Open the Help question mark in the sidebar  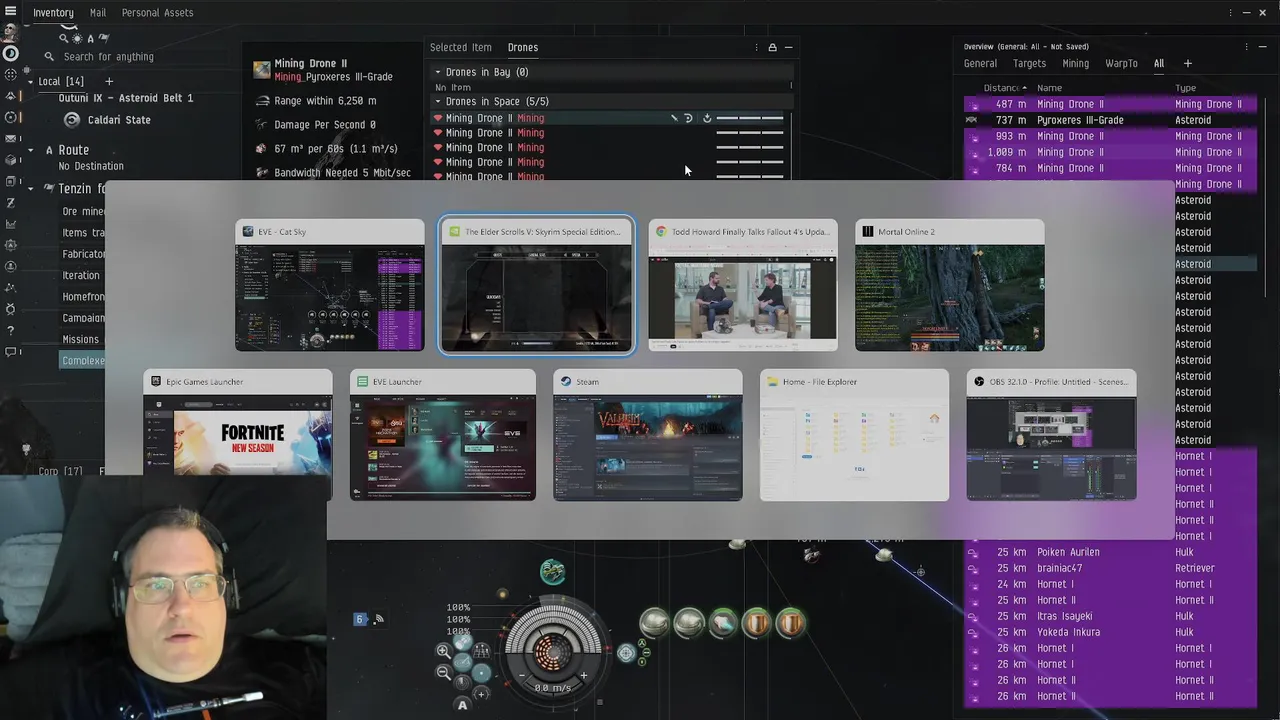click(10, 330)
